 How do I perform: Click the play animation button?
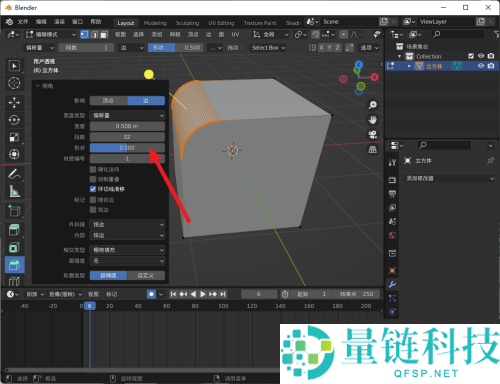(x=203, y=294)
